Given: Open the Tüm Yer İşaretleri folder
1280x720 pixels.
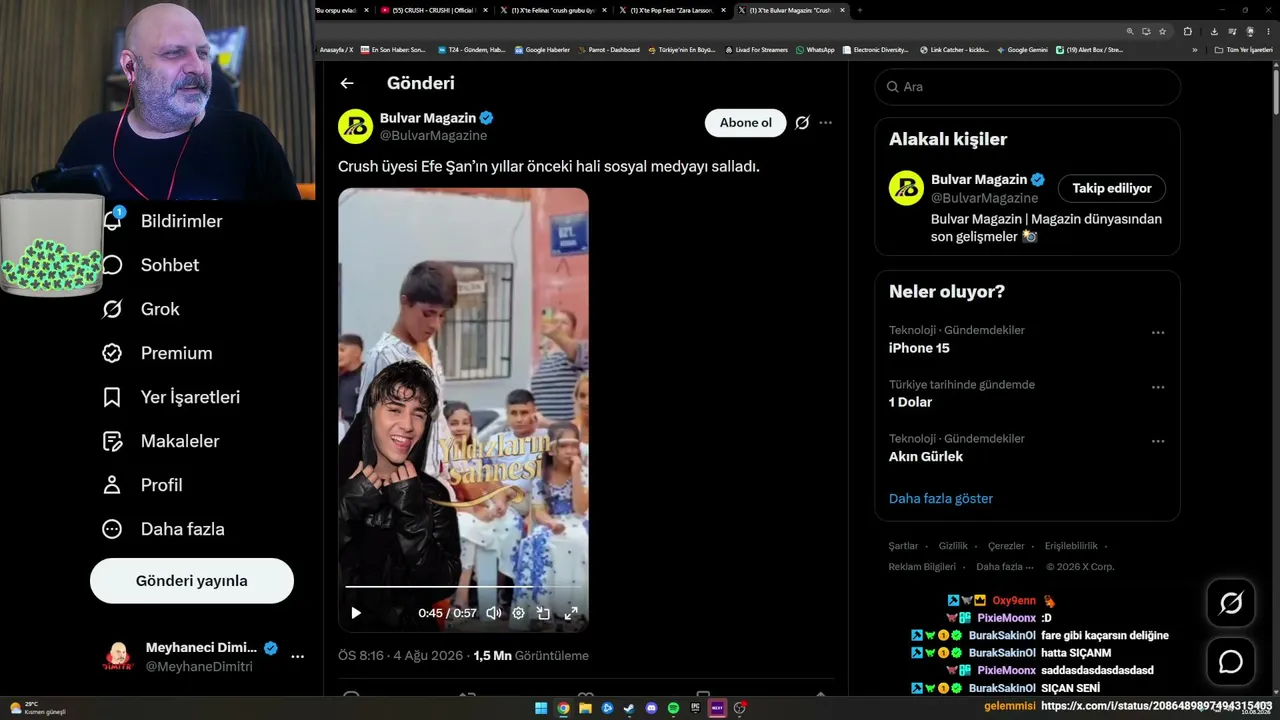Looking at the screenshot, I should (1244, 49).
